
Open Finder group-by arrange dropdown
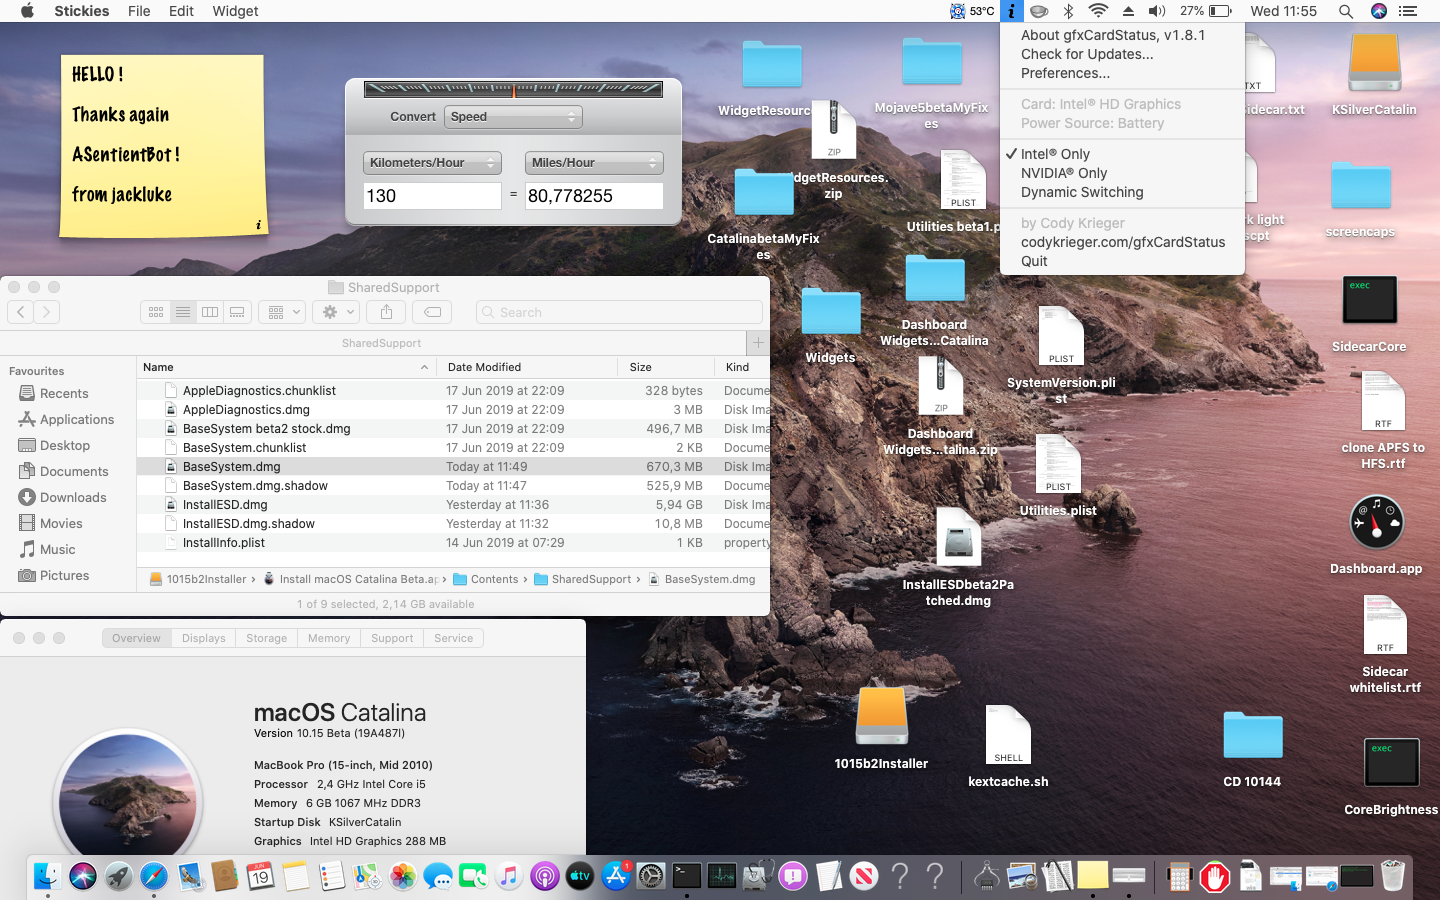click(x=281, y=312)
